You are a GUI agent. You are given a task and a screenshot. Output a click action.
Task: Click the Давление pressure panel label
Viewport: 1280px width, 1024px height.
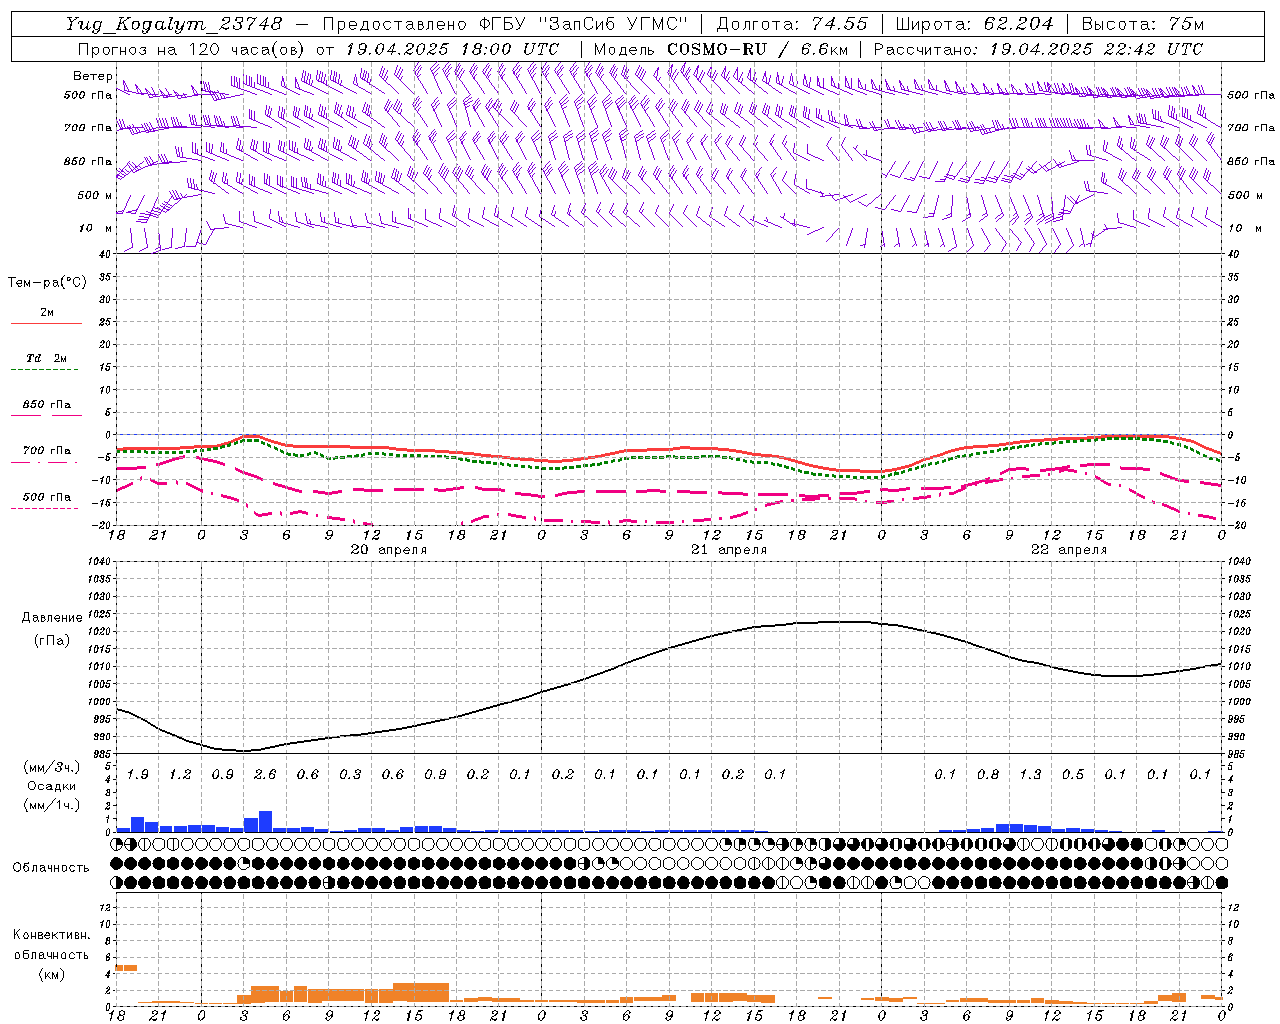click(x=52, y=618)
